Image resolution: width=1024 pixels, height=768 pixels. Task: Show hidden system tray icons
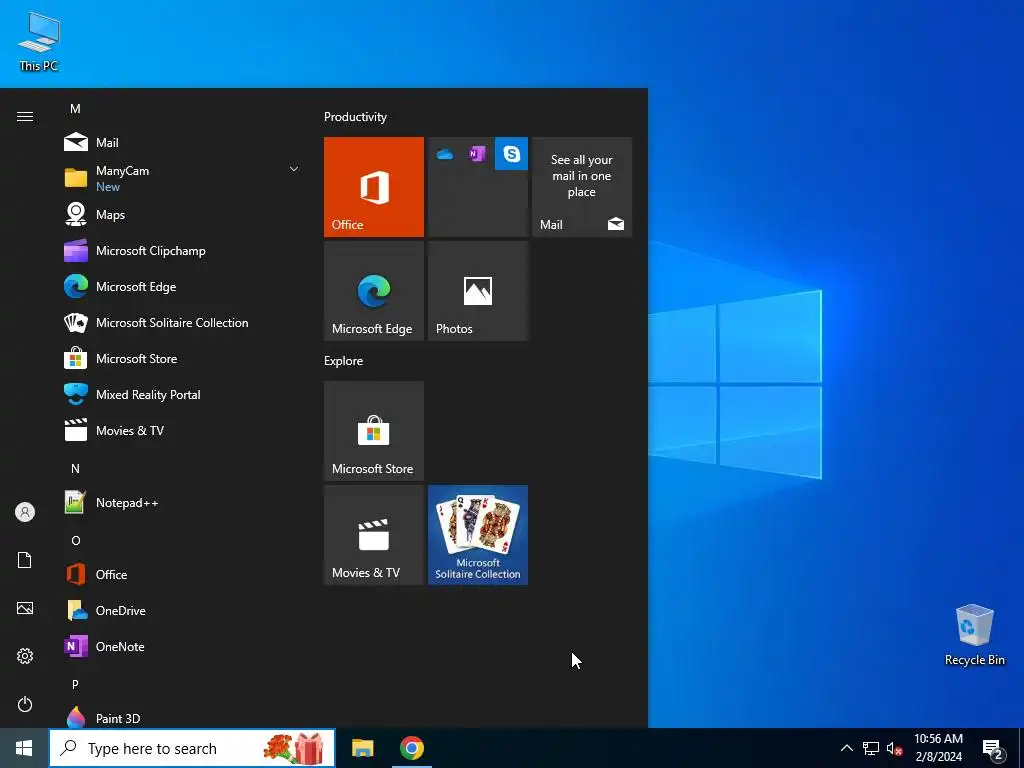pyautogui.click(x=846, y=748)
